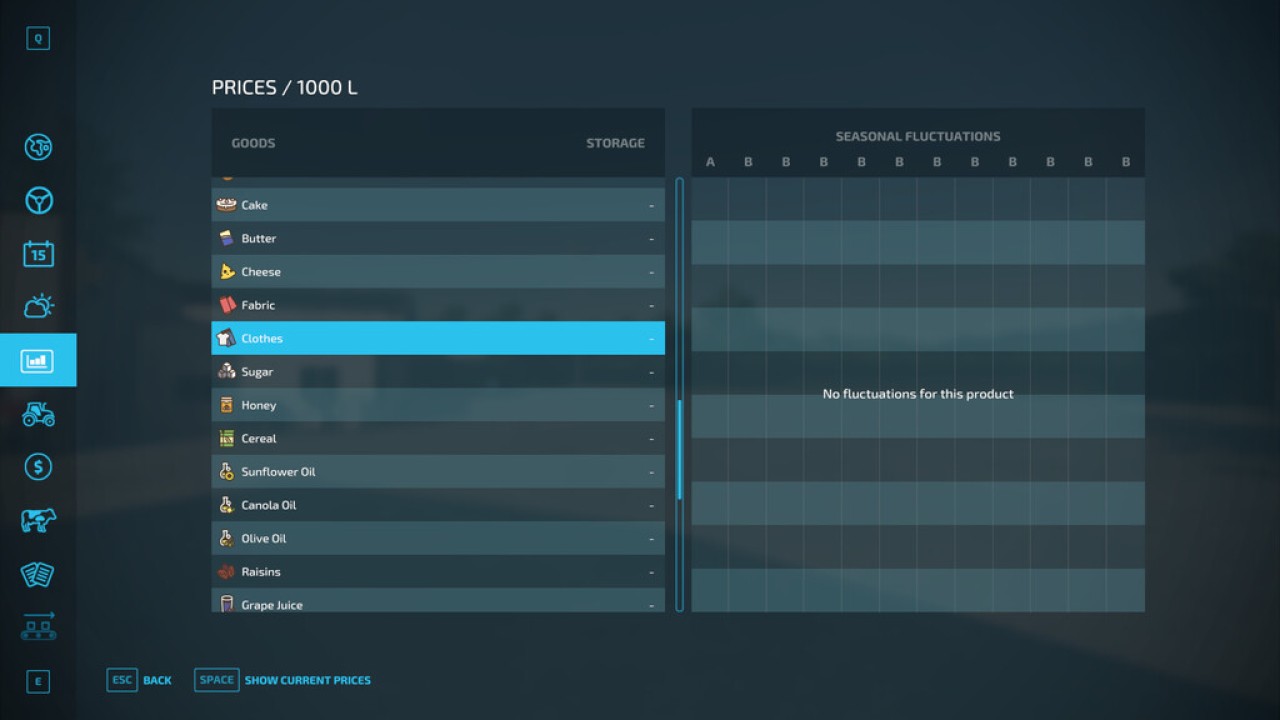Click Show Current Prices button
The width and height of the screenshot is (1280, 720).
(283, 680)
